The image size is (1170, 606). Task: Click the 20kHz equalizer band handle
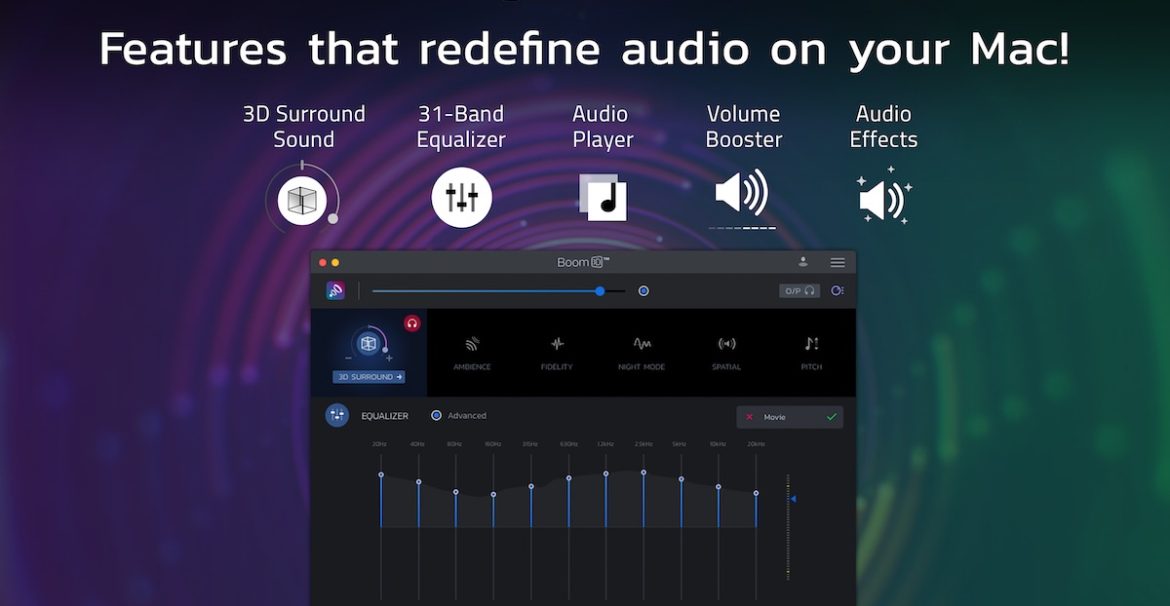tap(756, 493)
